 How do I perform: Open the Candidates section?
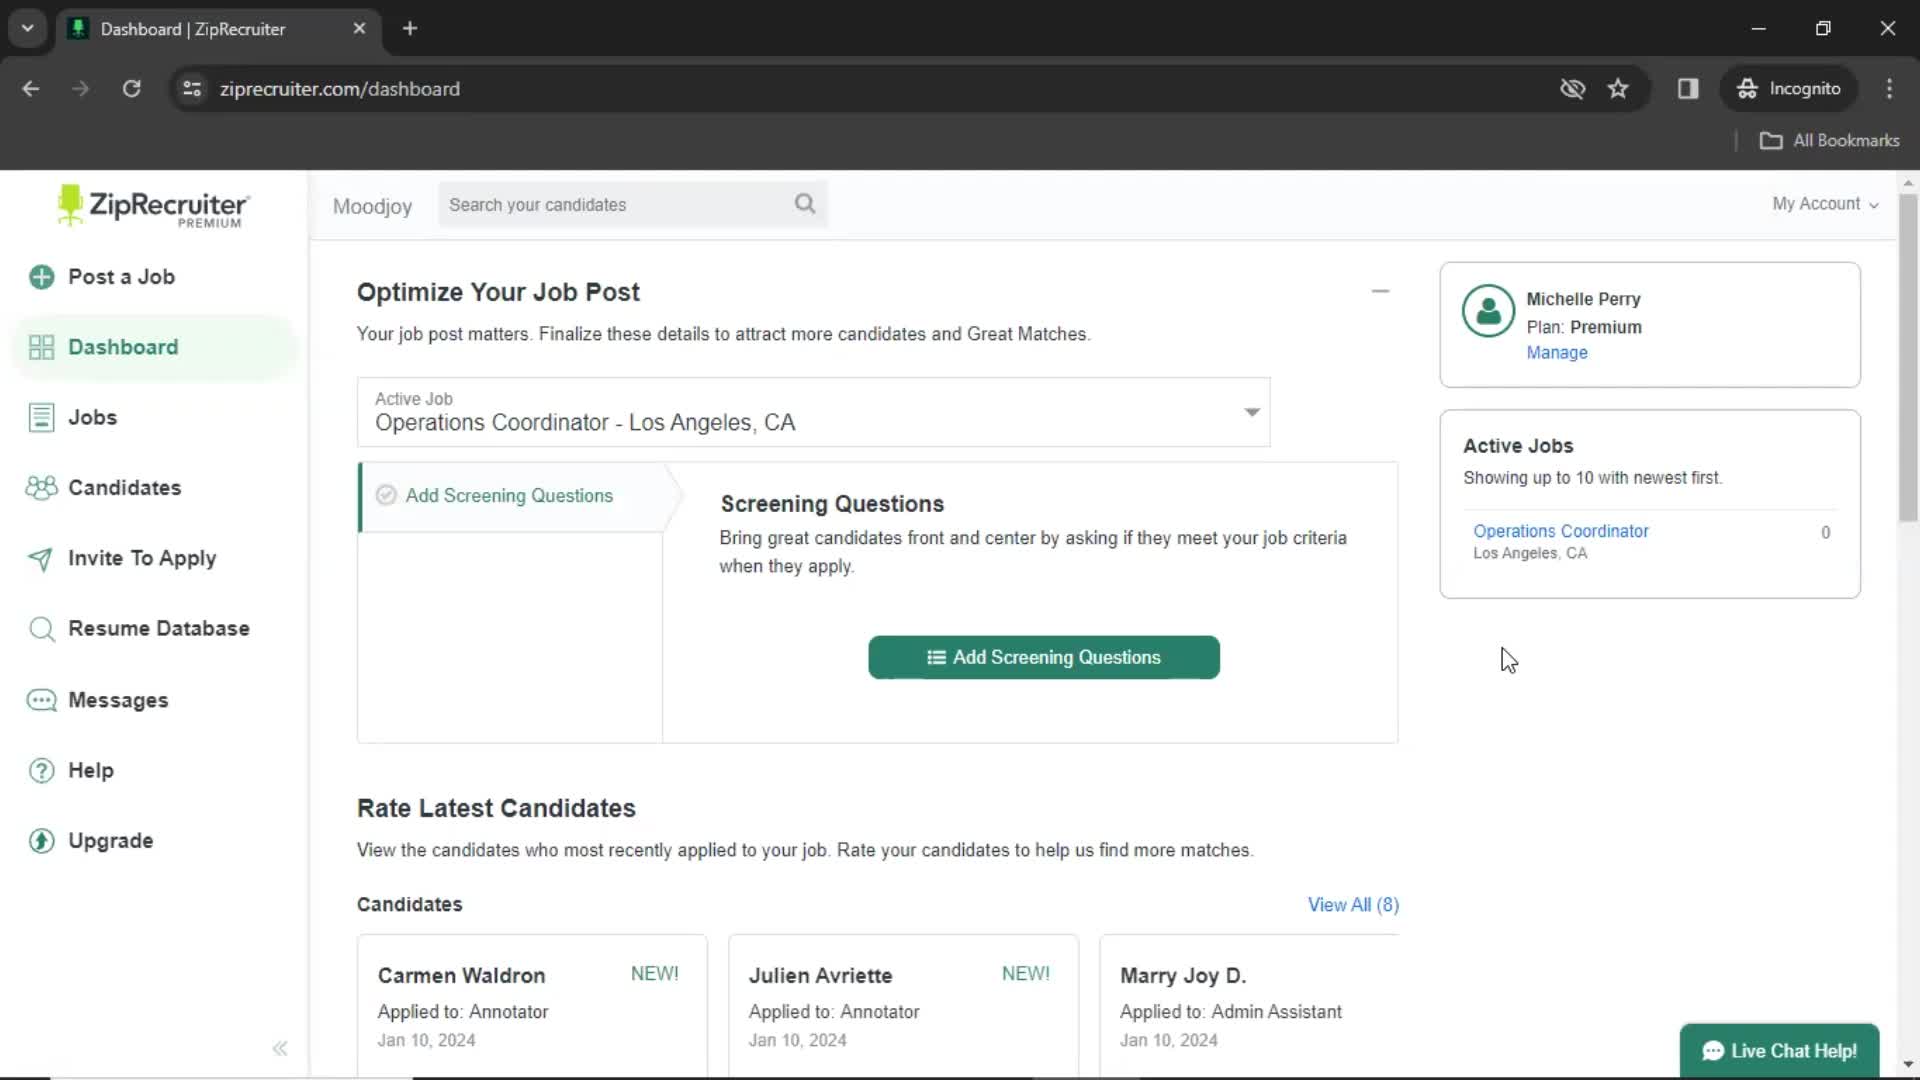(124, 488)
